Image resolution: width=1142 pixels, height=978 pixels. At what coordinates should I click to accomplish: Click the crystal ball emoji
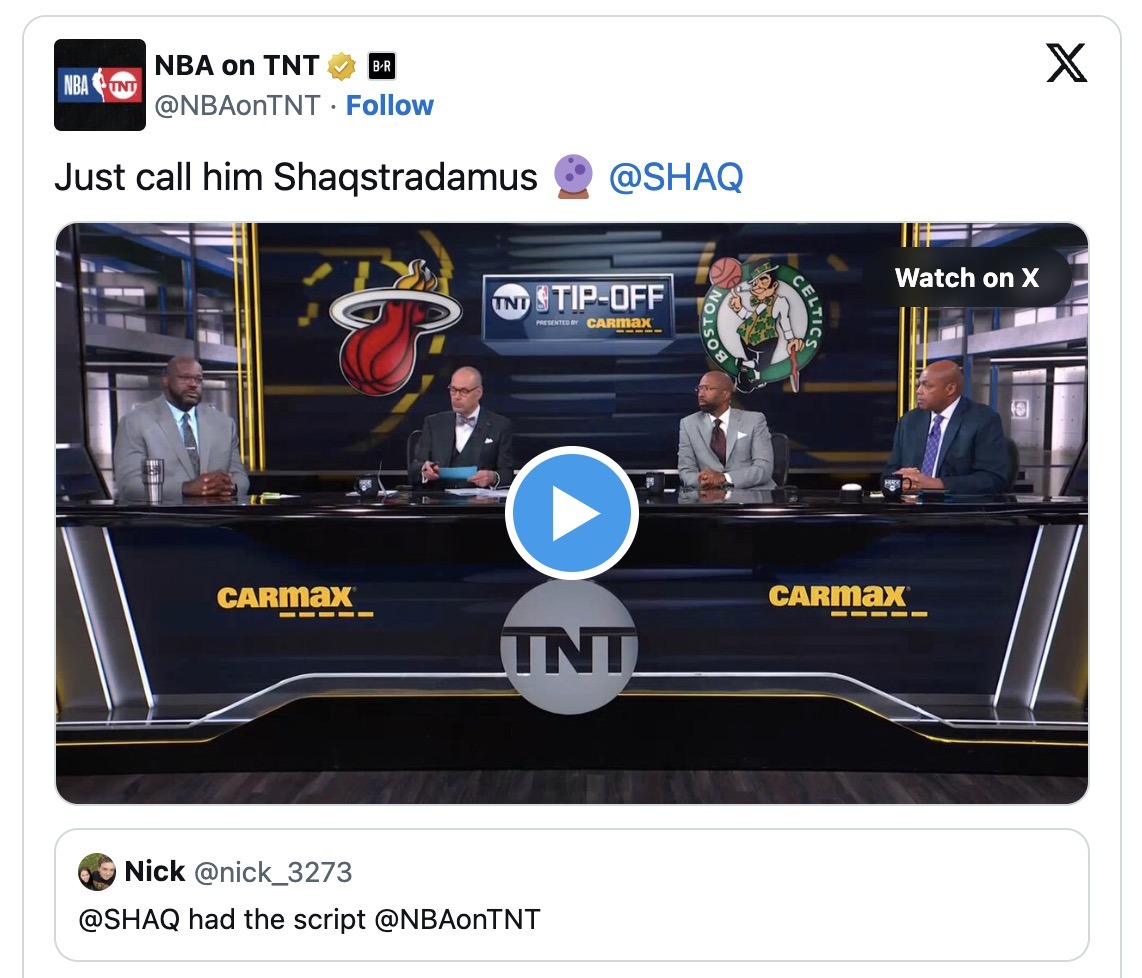(573, 177)
